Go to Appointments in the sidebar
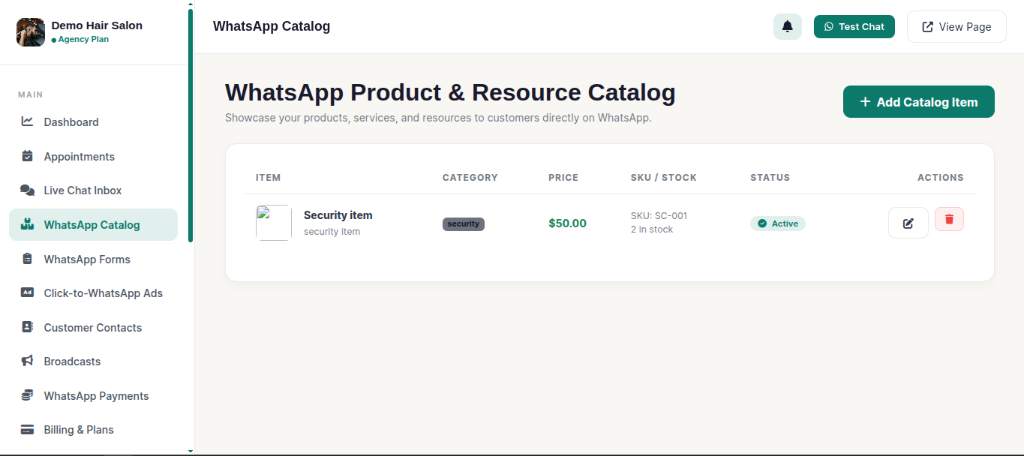1024x456 pixels. [93, 156]
